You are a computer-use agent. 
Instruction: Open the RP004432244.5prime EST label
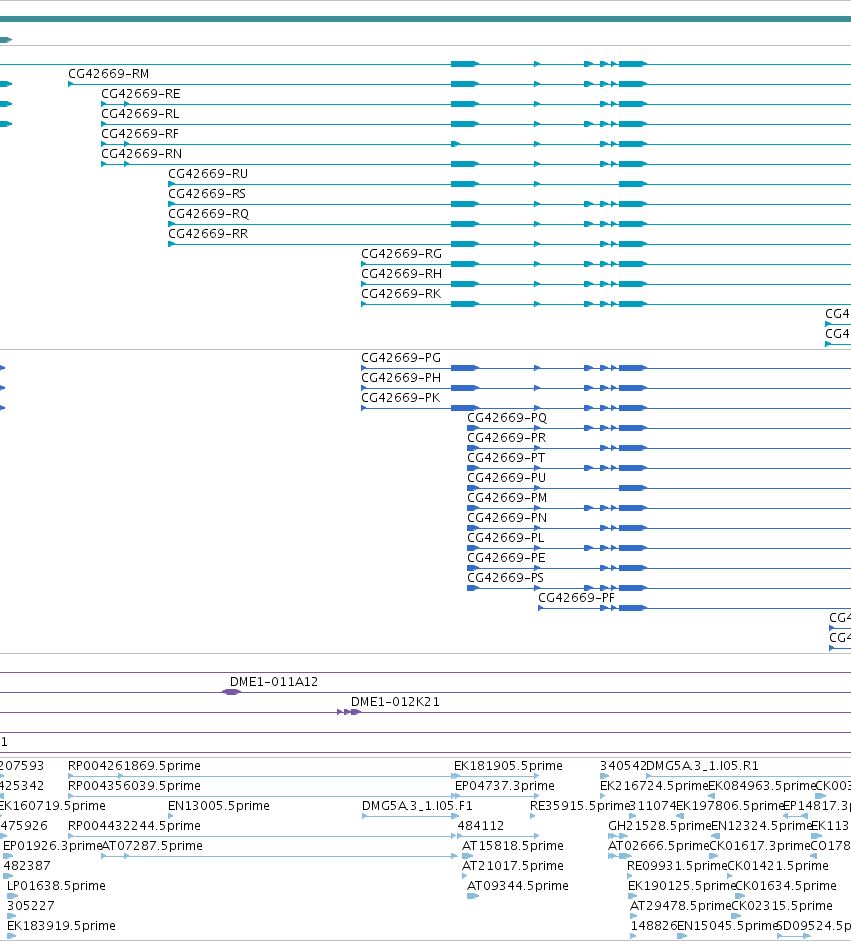point(134,826)
